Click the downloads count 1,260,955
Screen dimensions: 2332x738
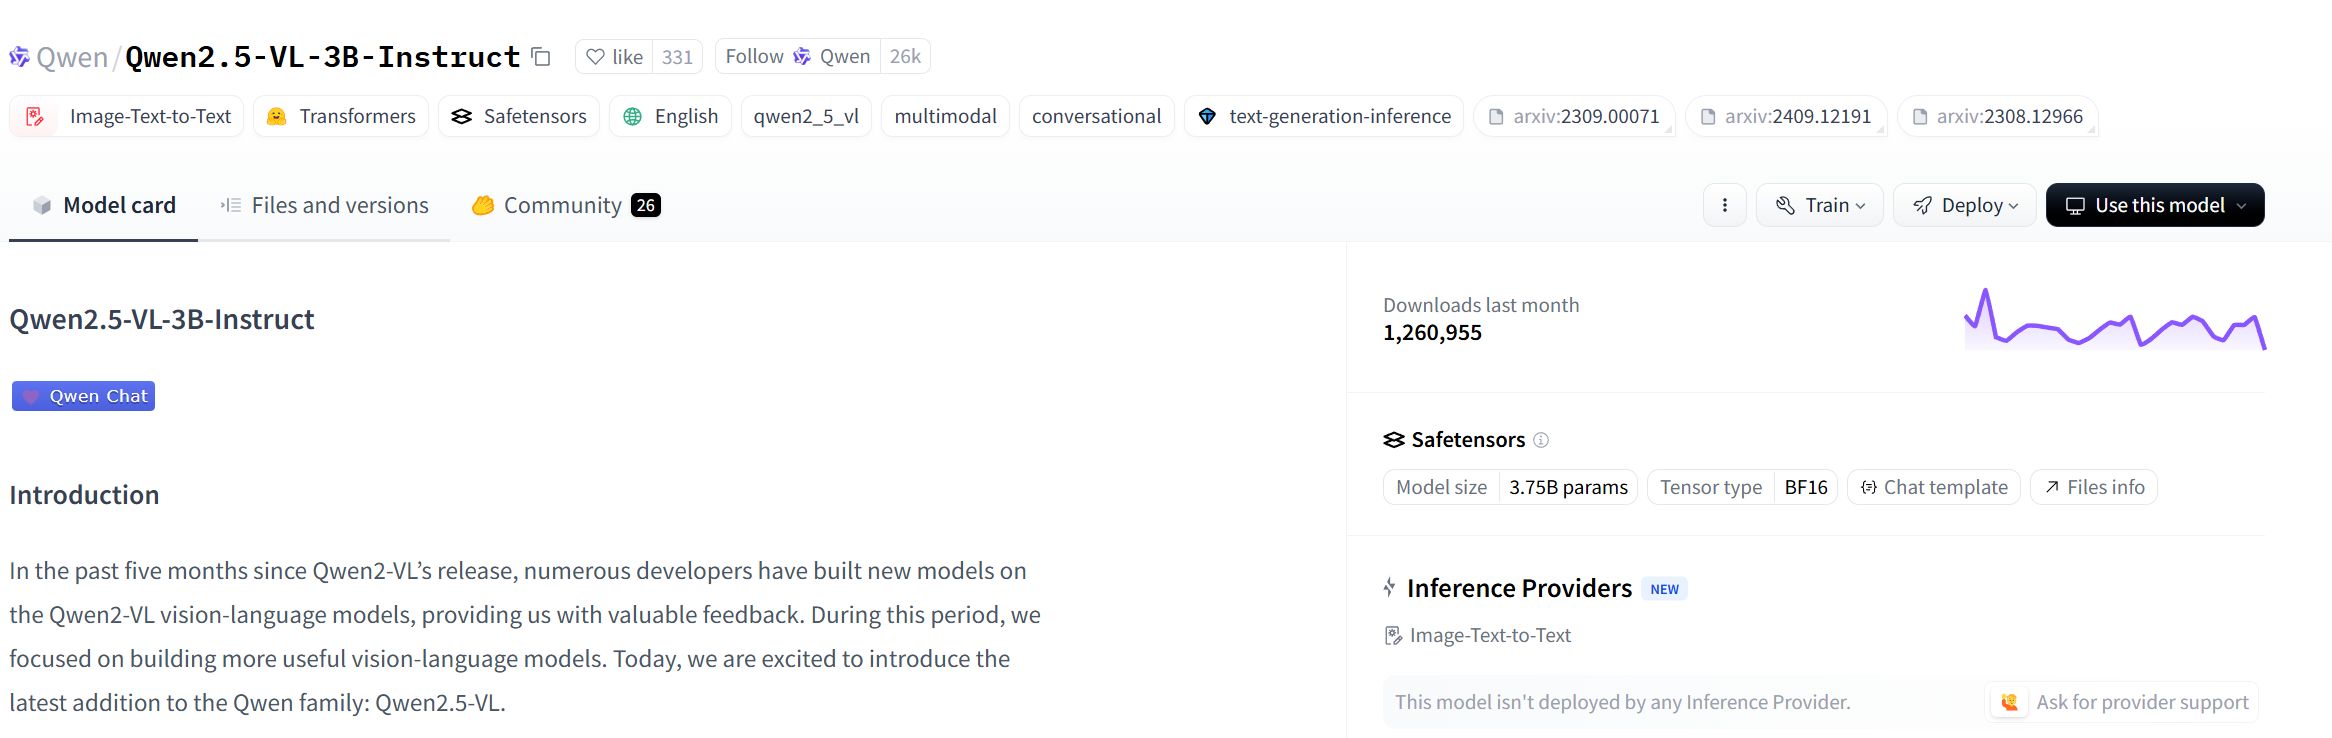1432,333
